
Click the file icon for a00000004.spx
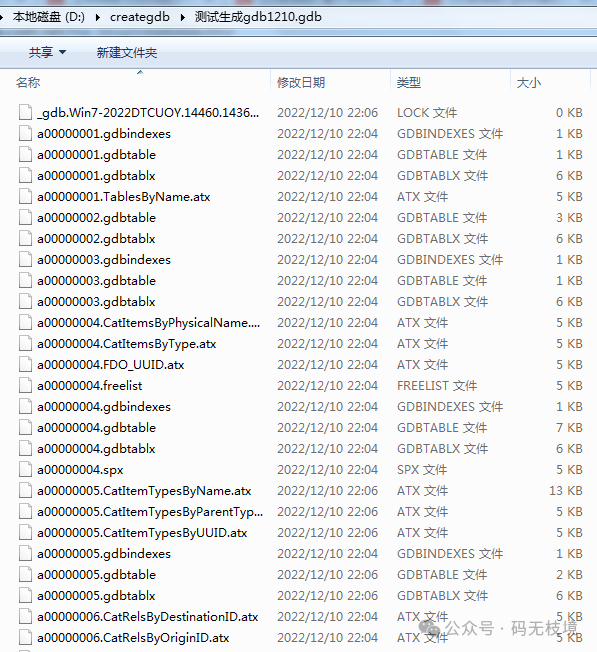25,469
